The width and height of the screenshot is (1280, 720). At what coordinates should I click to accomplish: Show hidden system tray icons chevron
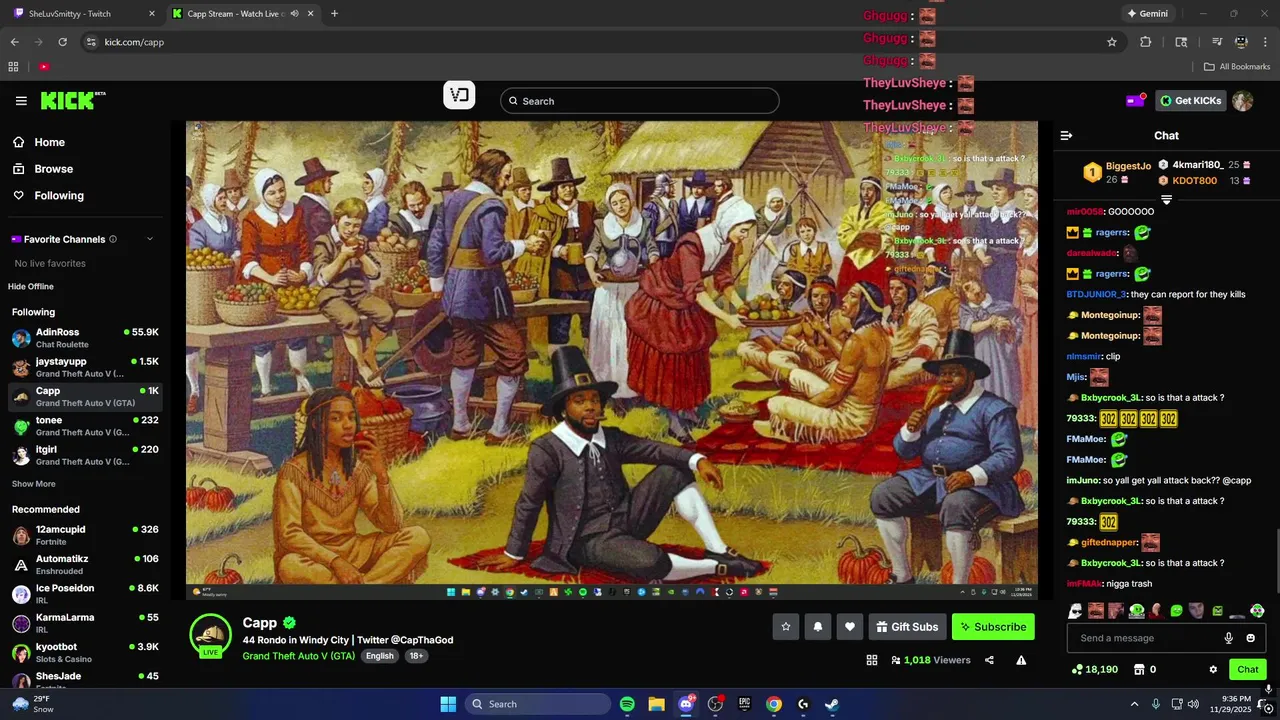tap(1134, 704)
